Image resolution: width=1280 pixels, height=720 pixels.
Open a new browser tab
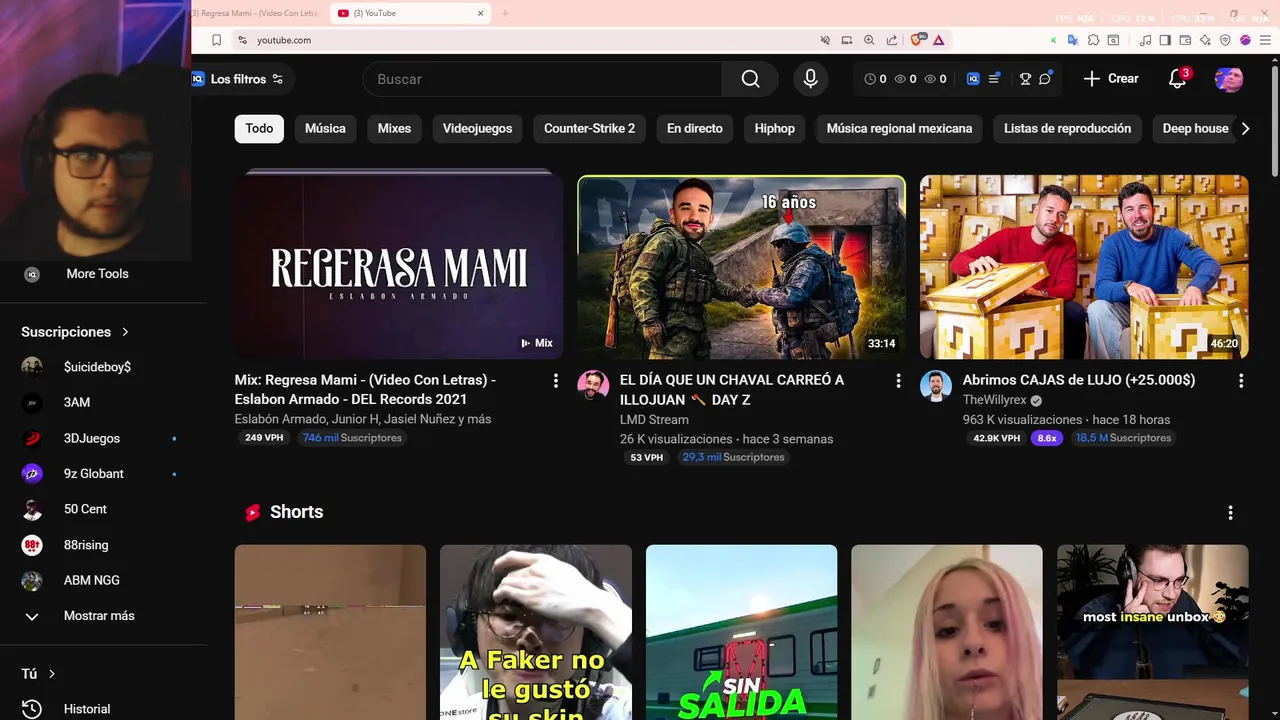(505, 13)
